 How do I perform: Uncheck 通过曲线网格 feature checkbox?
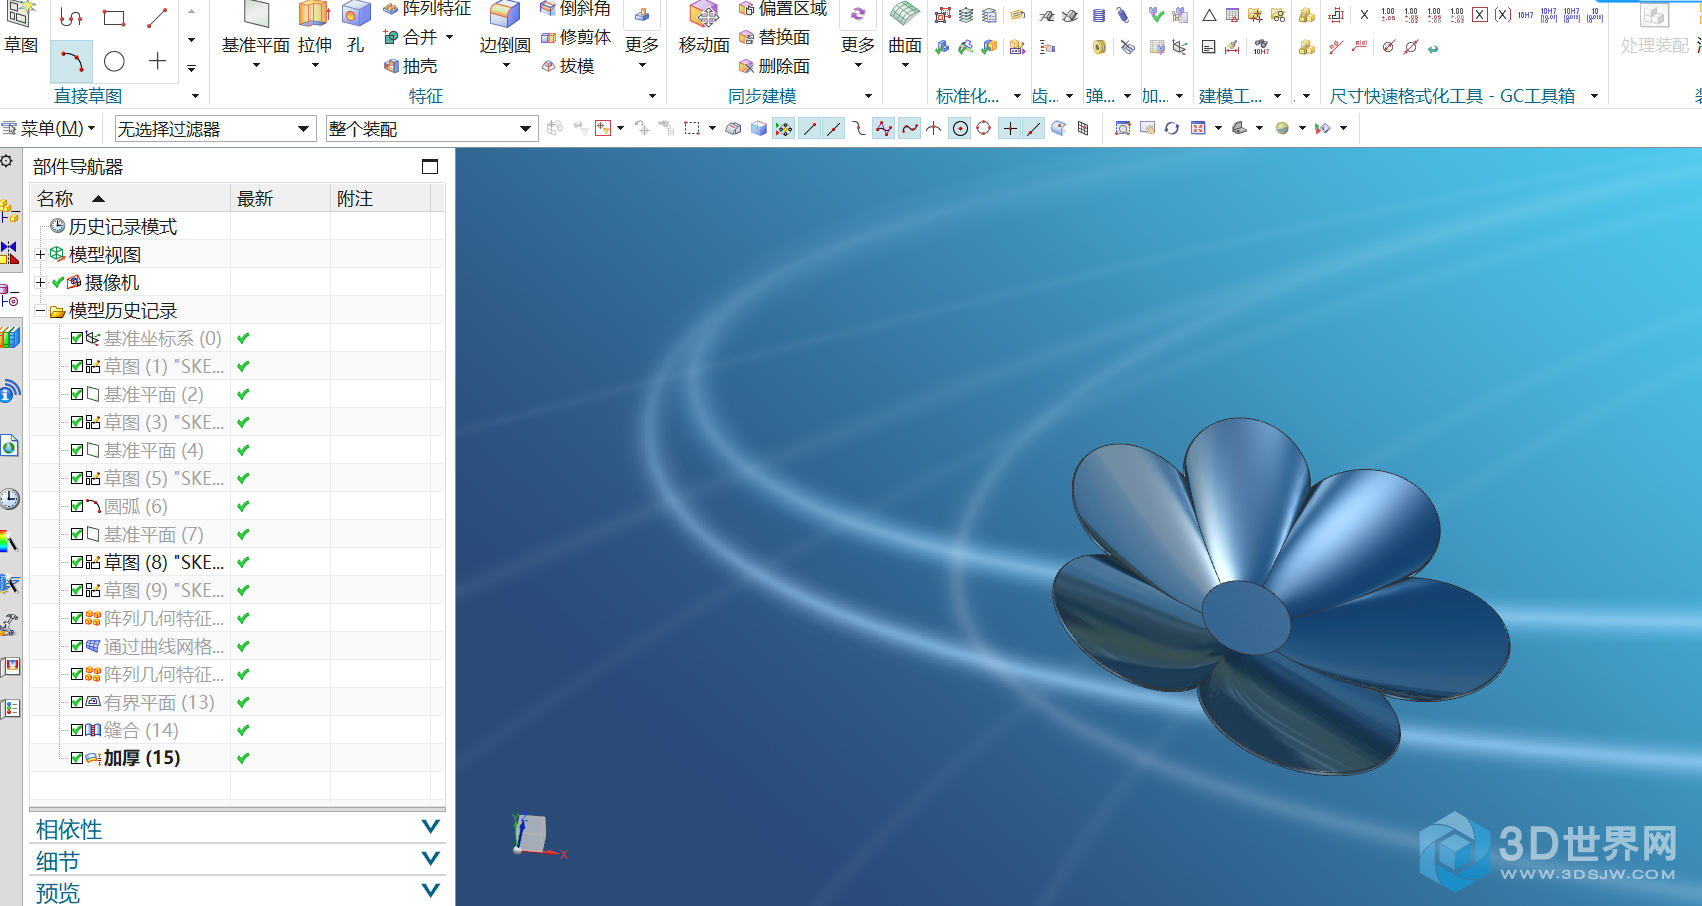(x=77, y=646)
